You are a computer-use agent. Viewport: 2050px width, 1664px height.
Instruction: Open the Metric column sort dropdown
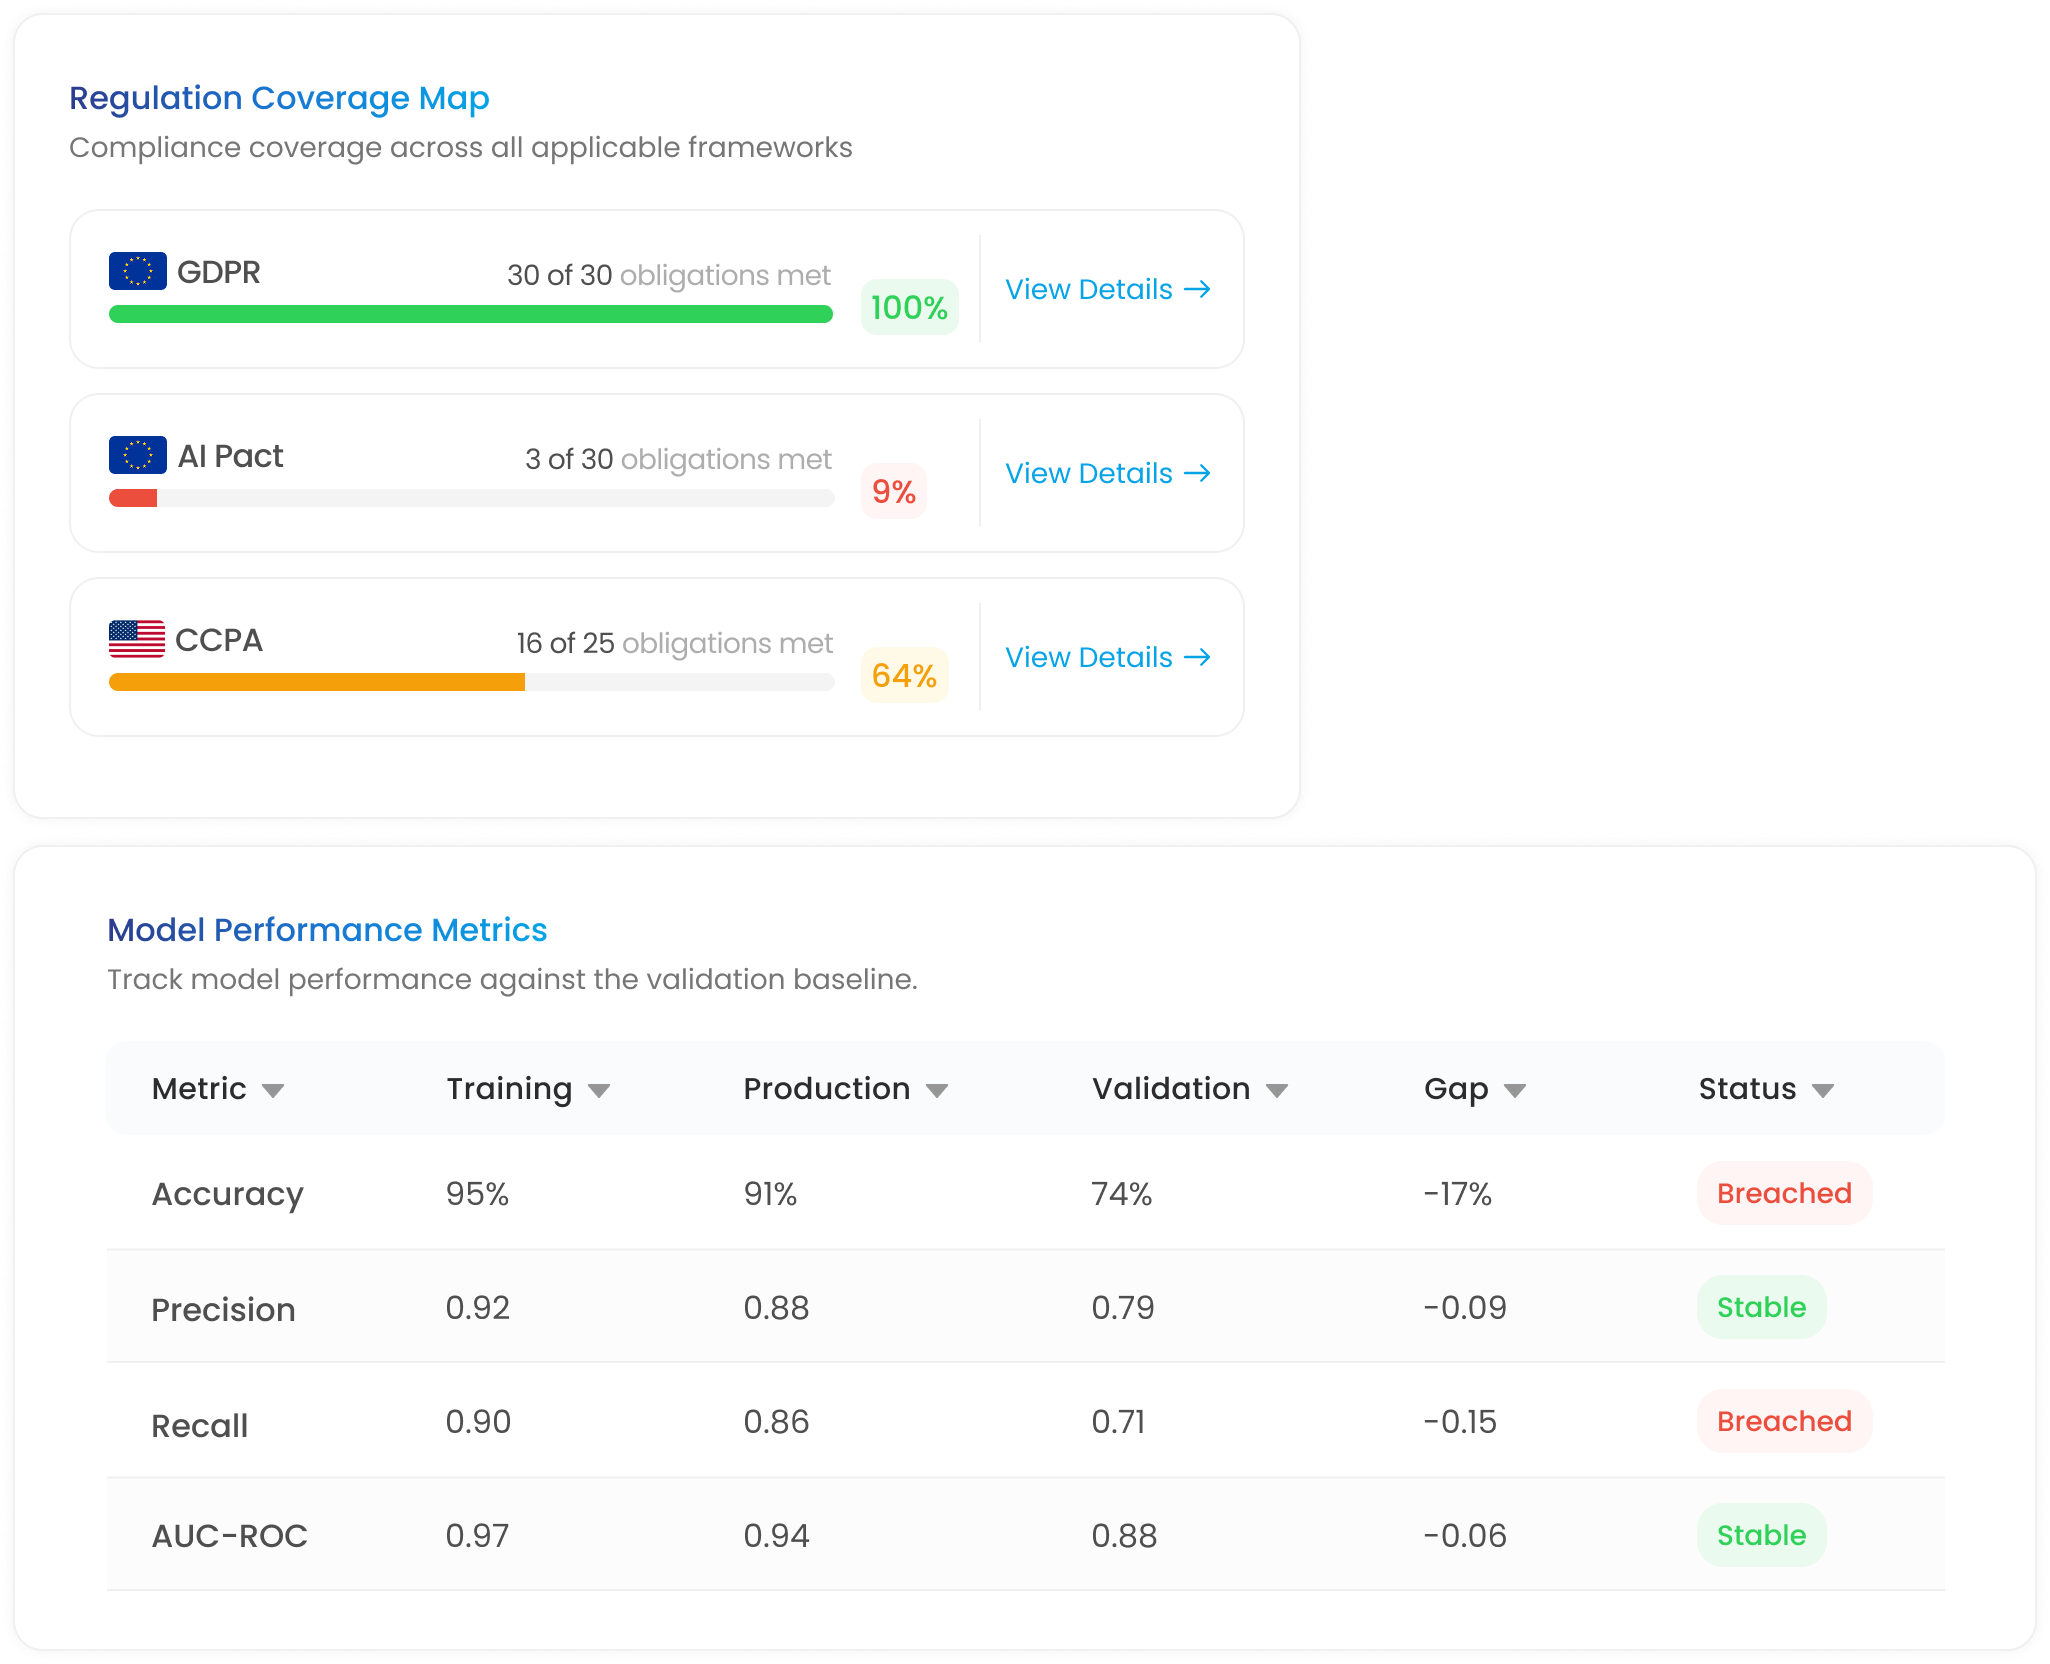pos(273,1090)
